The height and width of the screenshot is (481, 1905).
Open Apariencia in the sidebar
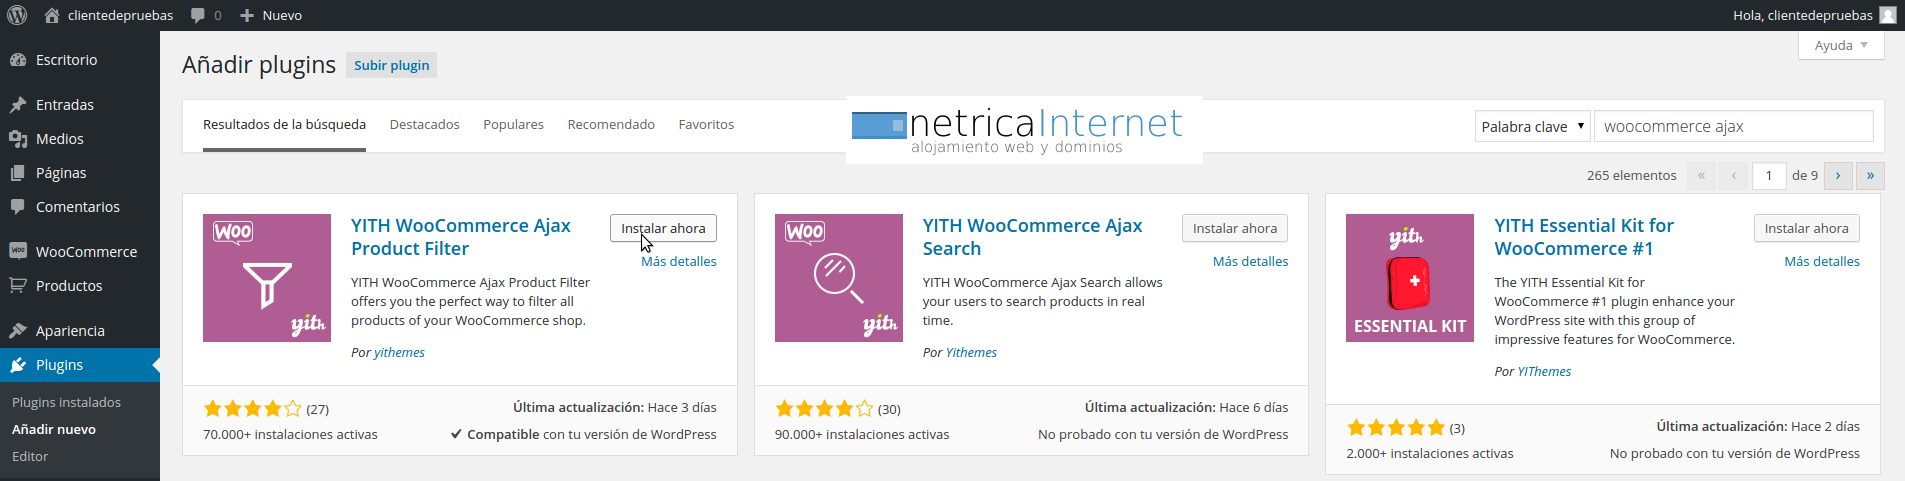click(x=70, y=331)
